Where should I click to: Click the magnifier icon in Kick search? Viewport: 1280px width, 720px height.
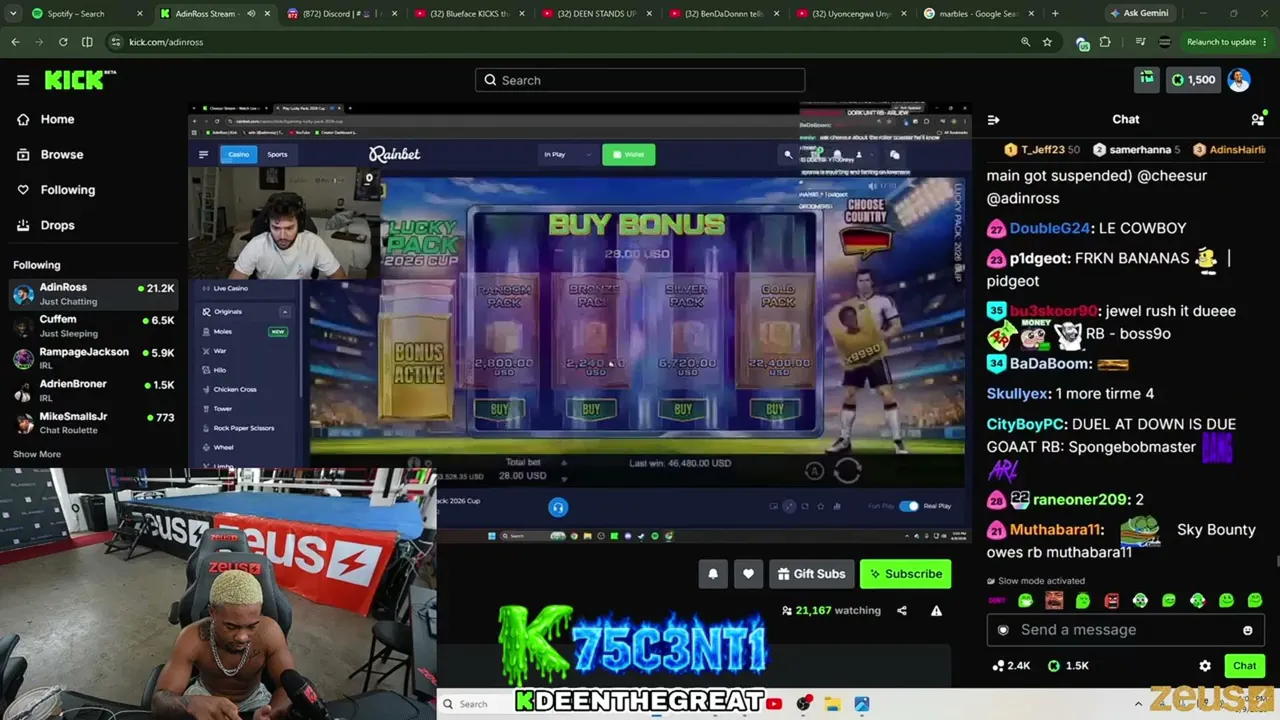pyautogui.click(x=491, y=80)
